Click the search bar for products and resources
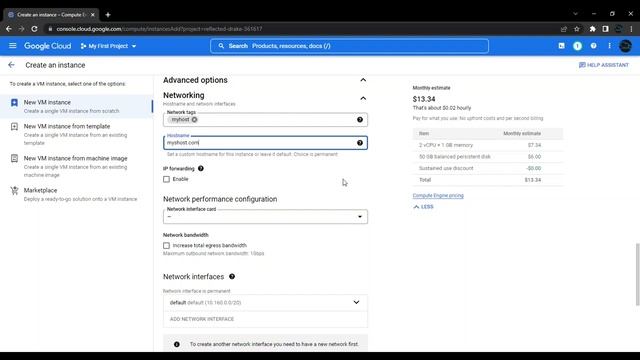 click(349, 46)
